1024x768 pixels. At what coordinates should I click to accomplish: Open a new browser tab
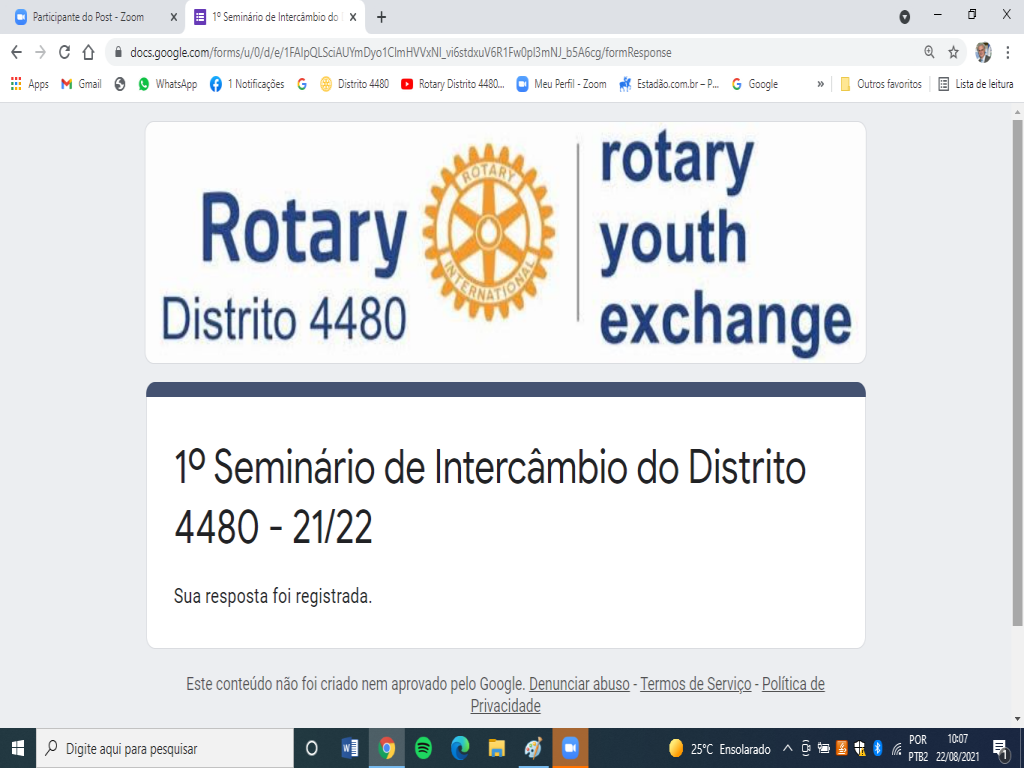point(381,17)
